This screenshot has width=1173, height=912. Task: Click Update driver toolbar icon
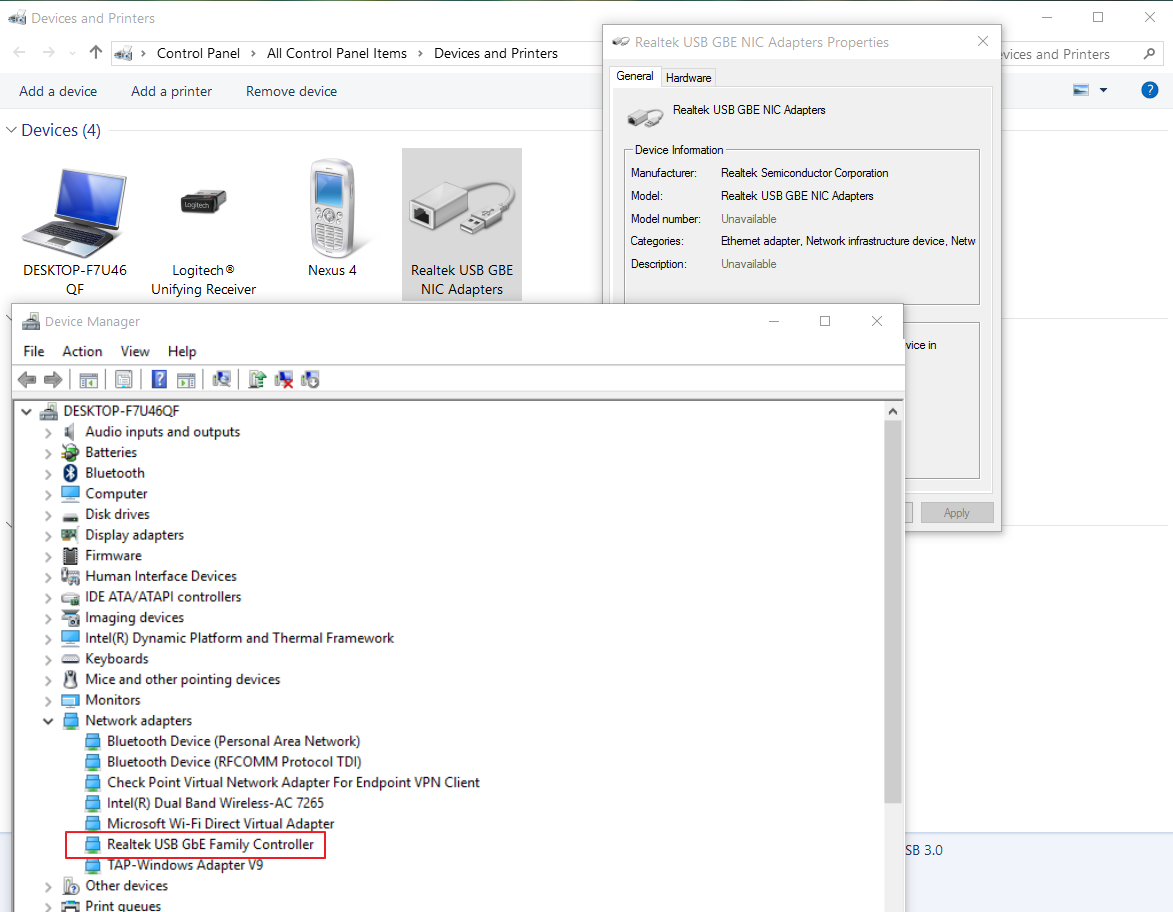pyautogui.click(x=257, y=379)
